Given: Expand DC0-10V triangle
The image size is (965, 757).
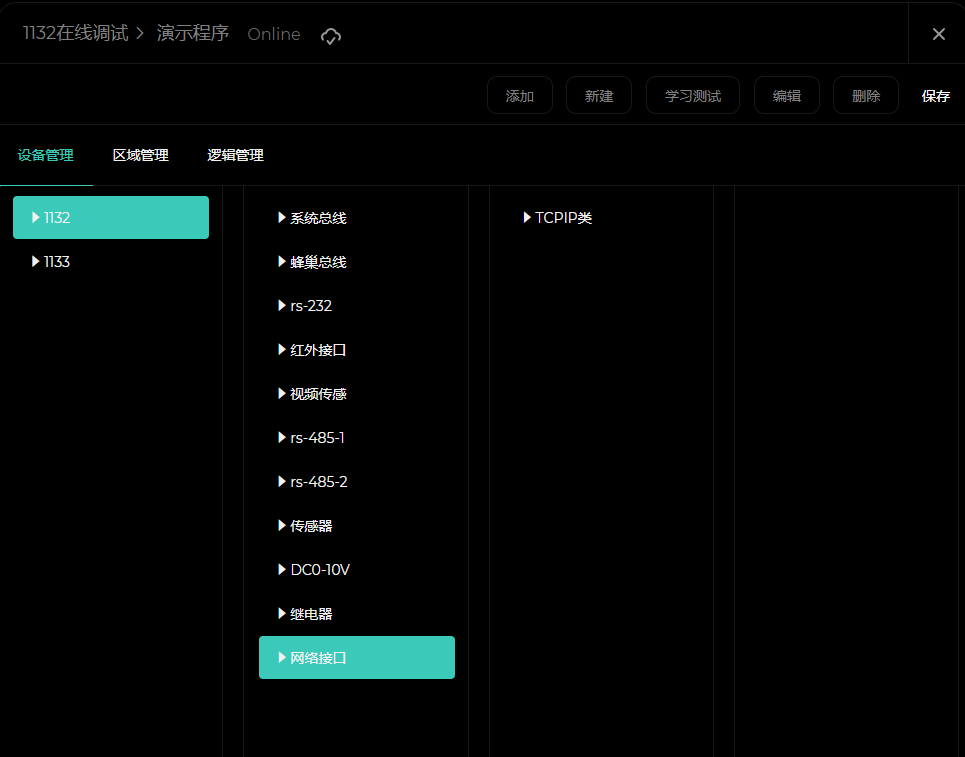Looking at the screenshot, I should (282, 569).
